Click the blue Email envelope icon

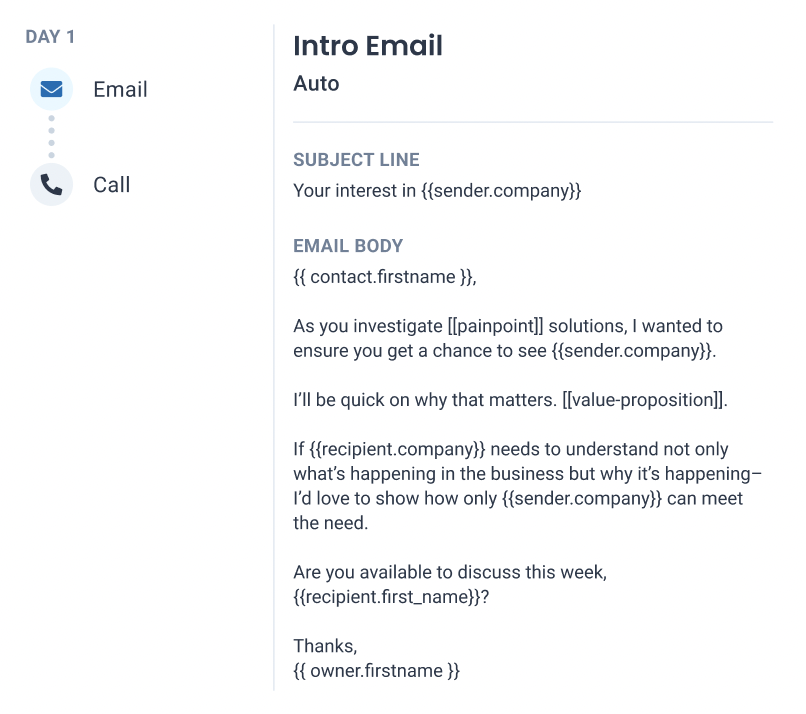pyautogui.click(x=51, y=89)
